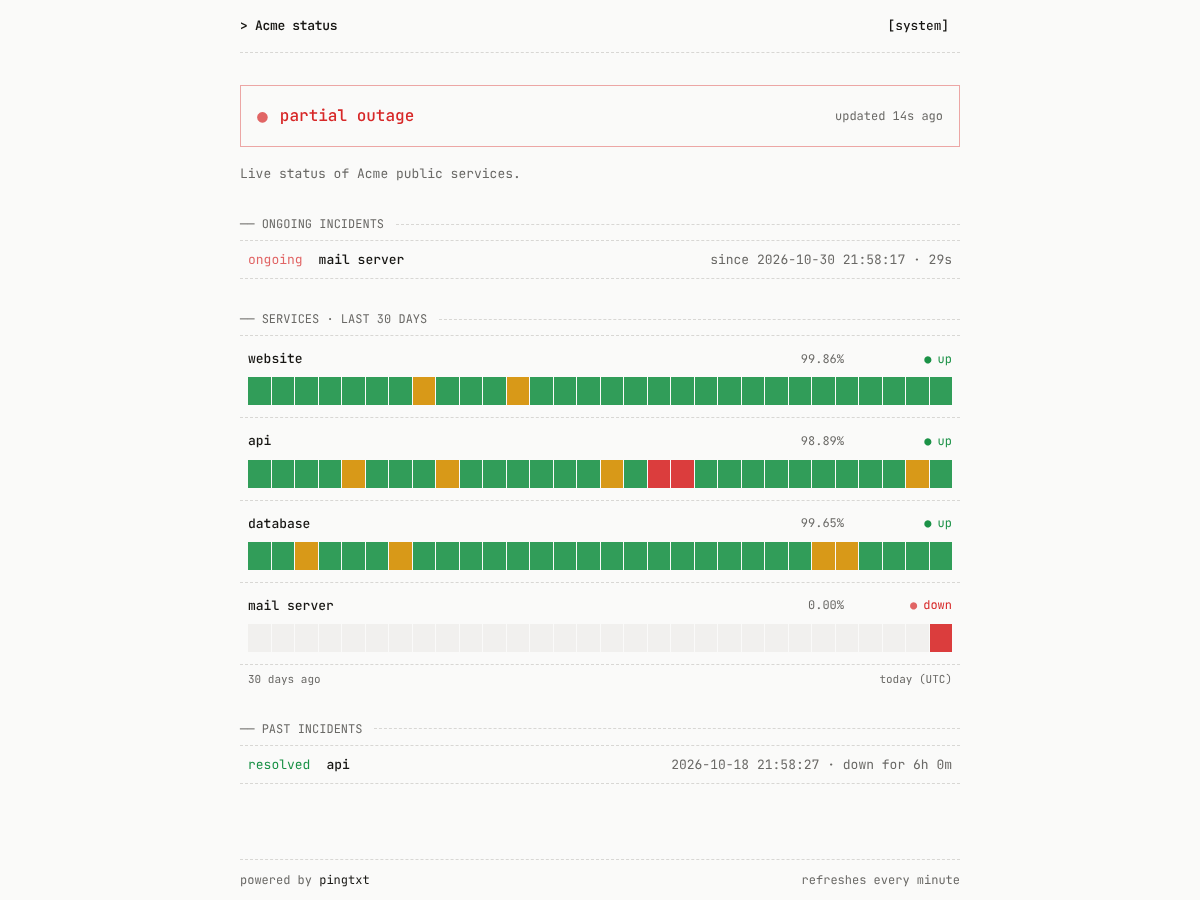Click the Acme status header title
1200x900 pixels.
pos(289,26)
